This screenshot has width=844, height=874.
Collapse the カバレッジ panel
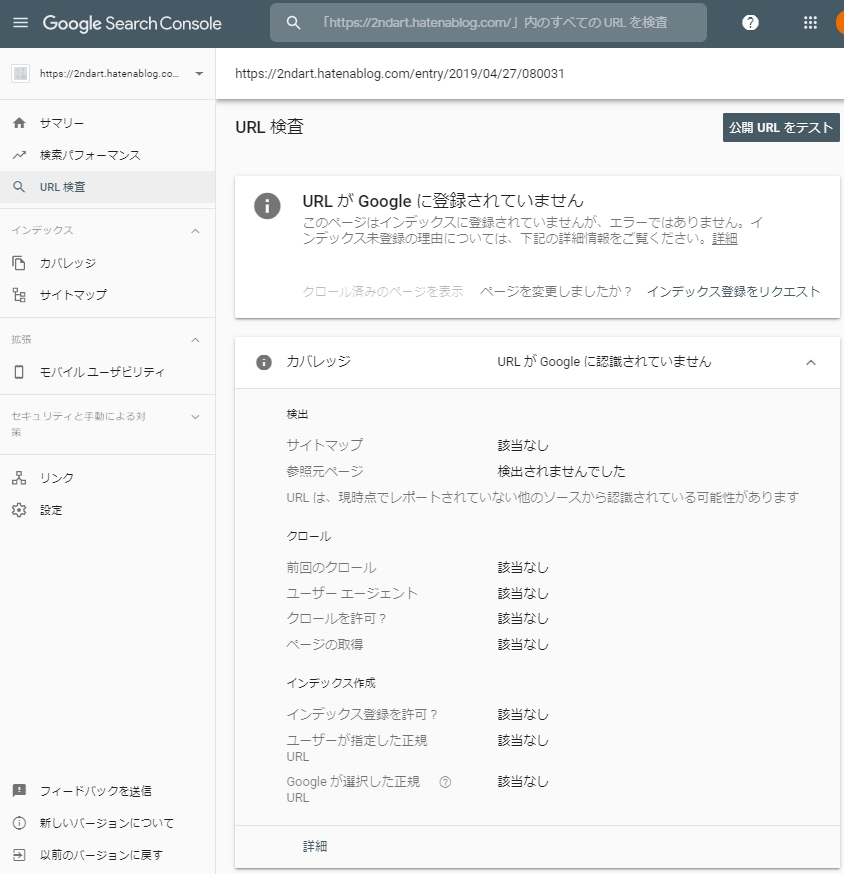coord(811,363)
